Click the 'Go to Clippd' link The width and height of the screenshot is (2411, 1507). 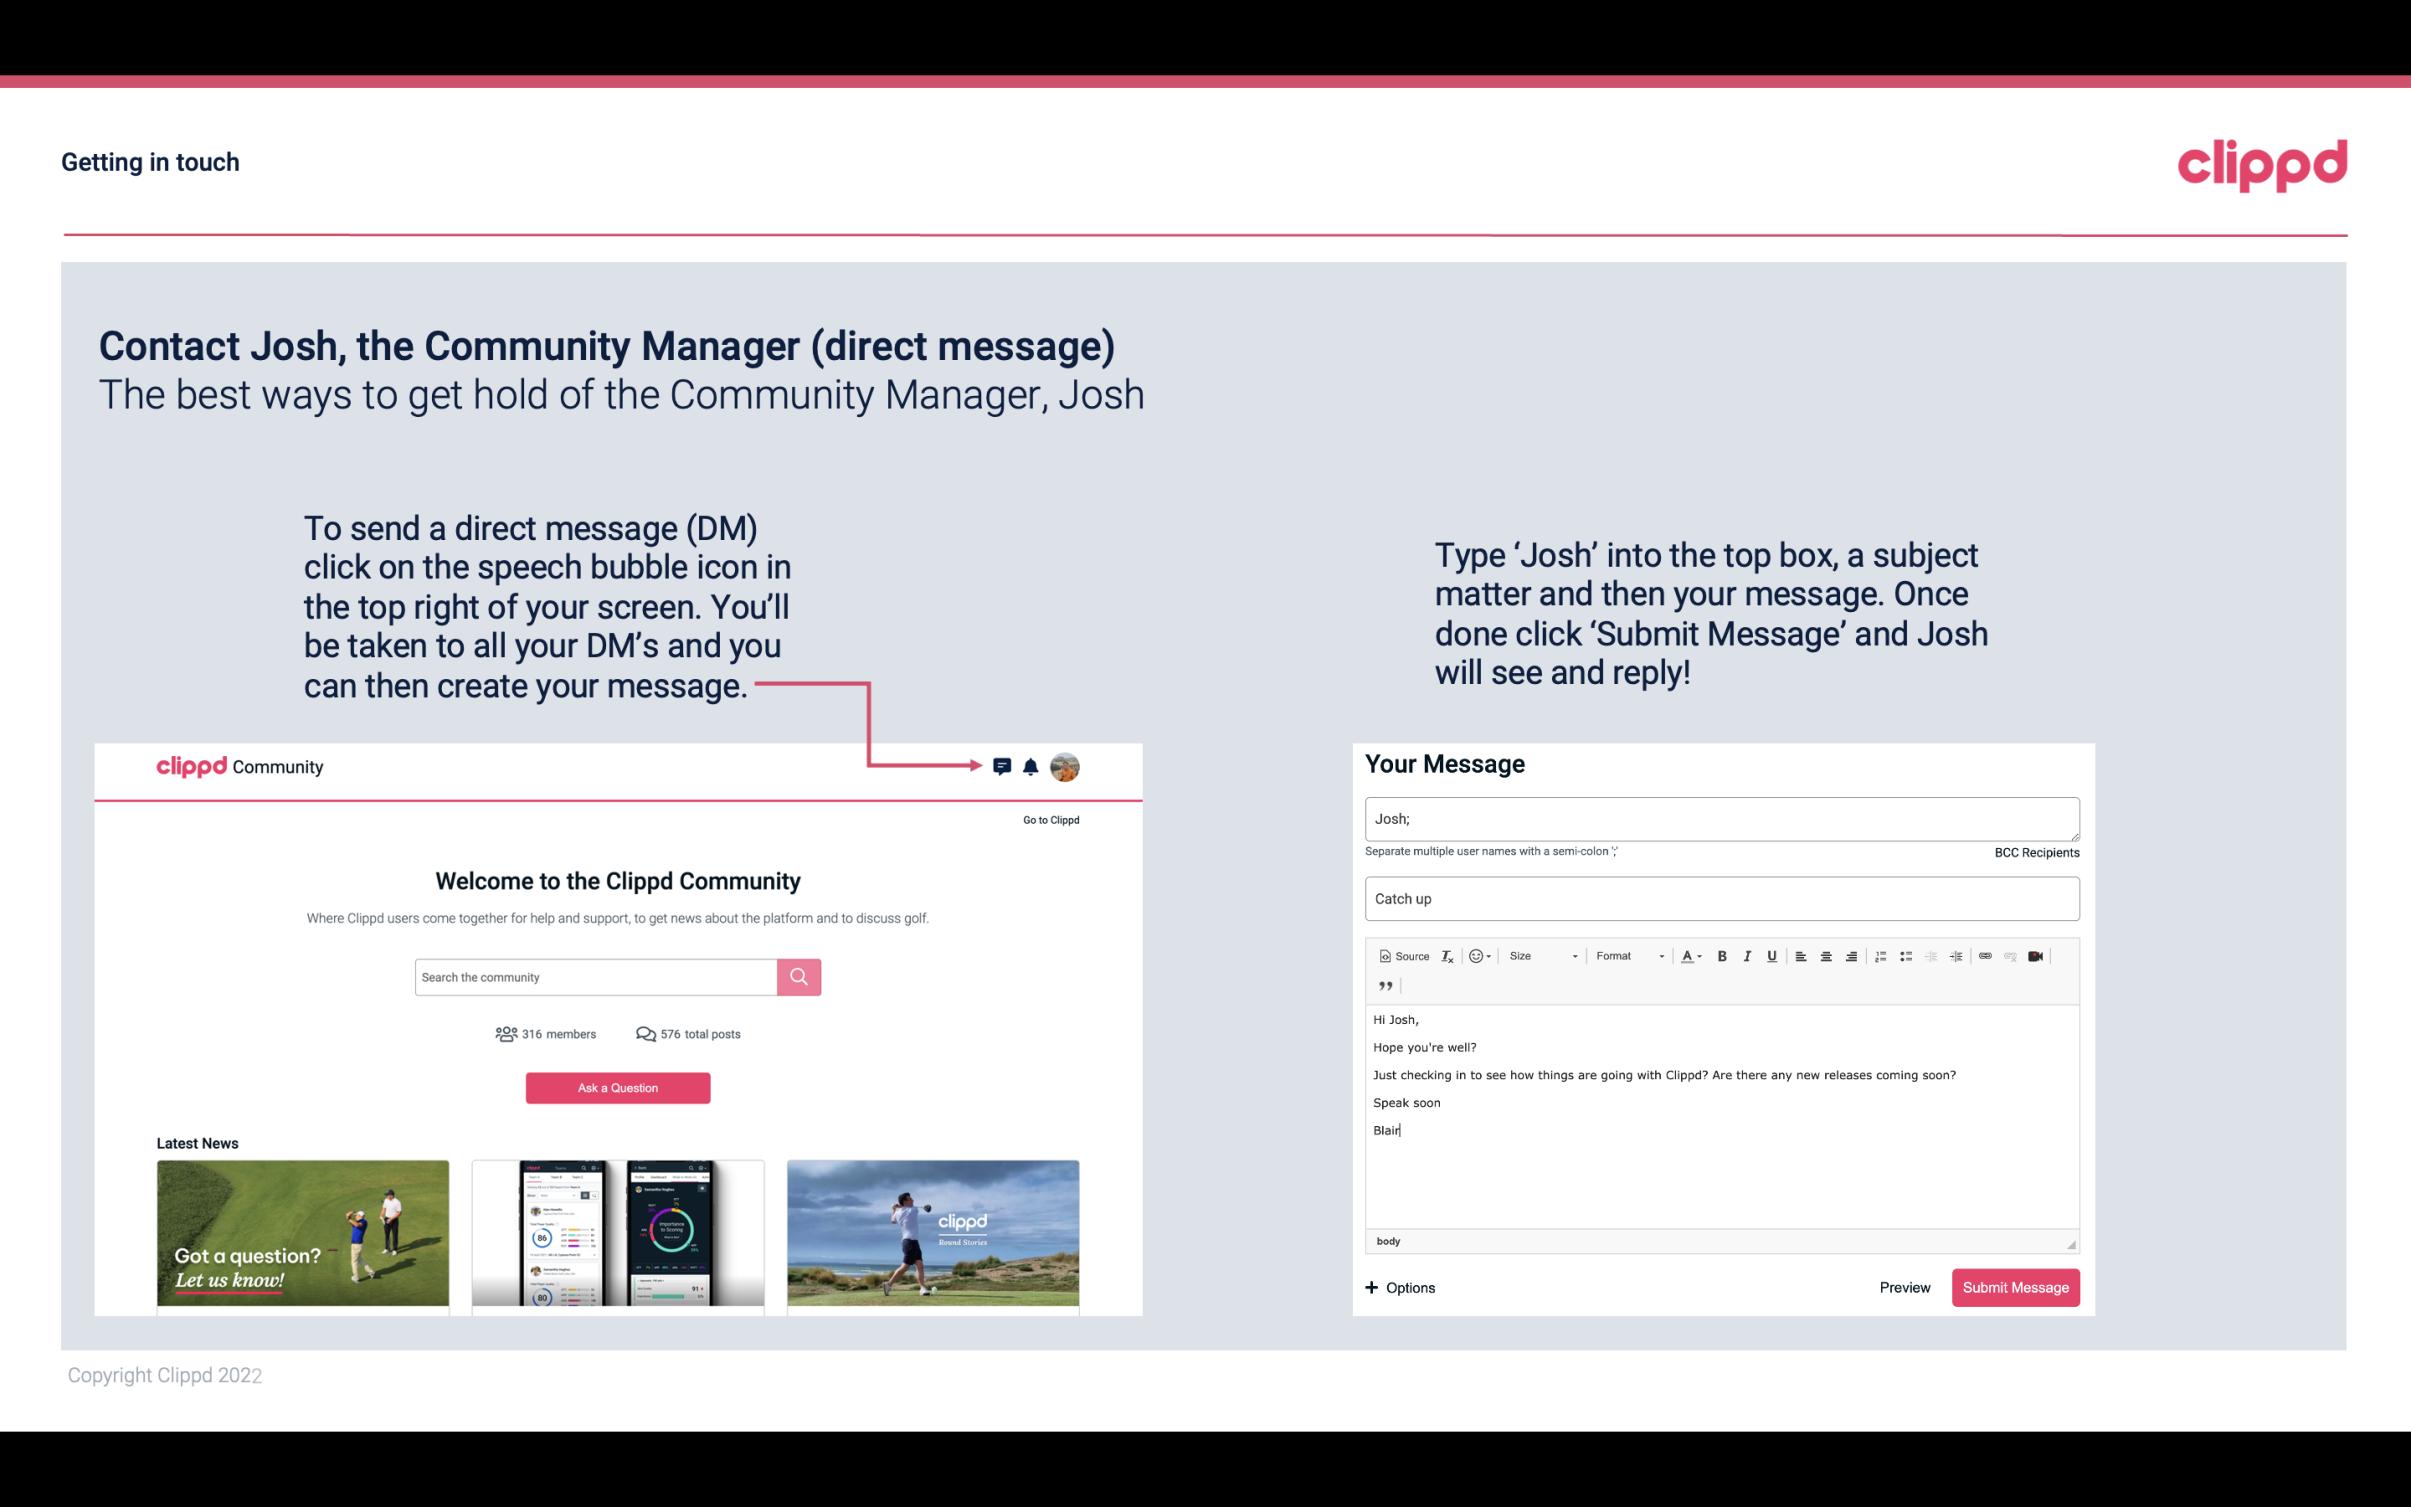1048,819
